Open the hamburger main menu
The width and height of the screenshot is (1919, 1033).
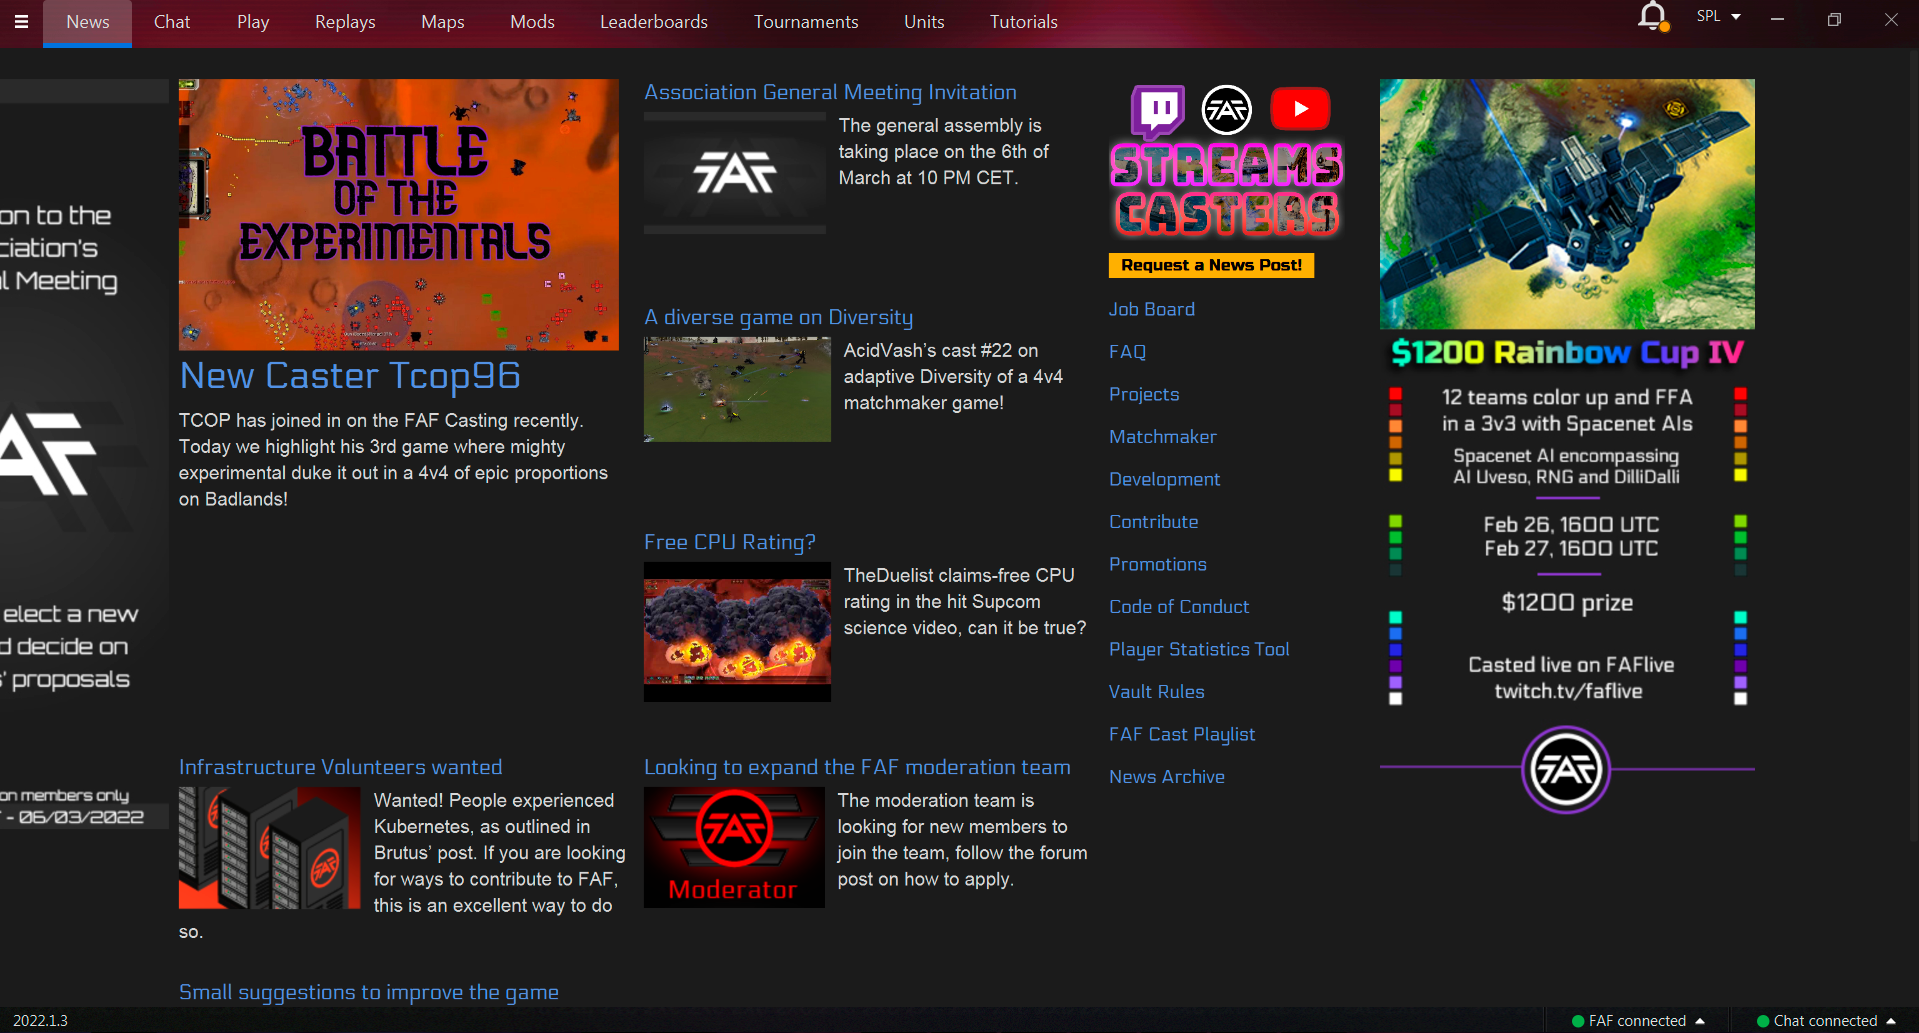21,21
